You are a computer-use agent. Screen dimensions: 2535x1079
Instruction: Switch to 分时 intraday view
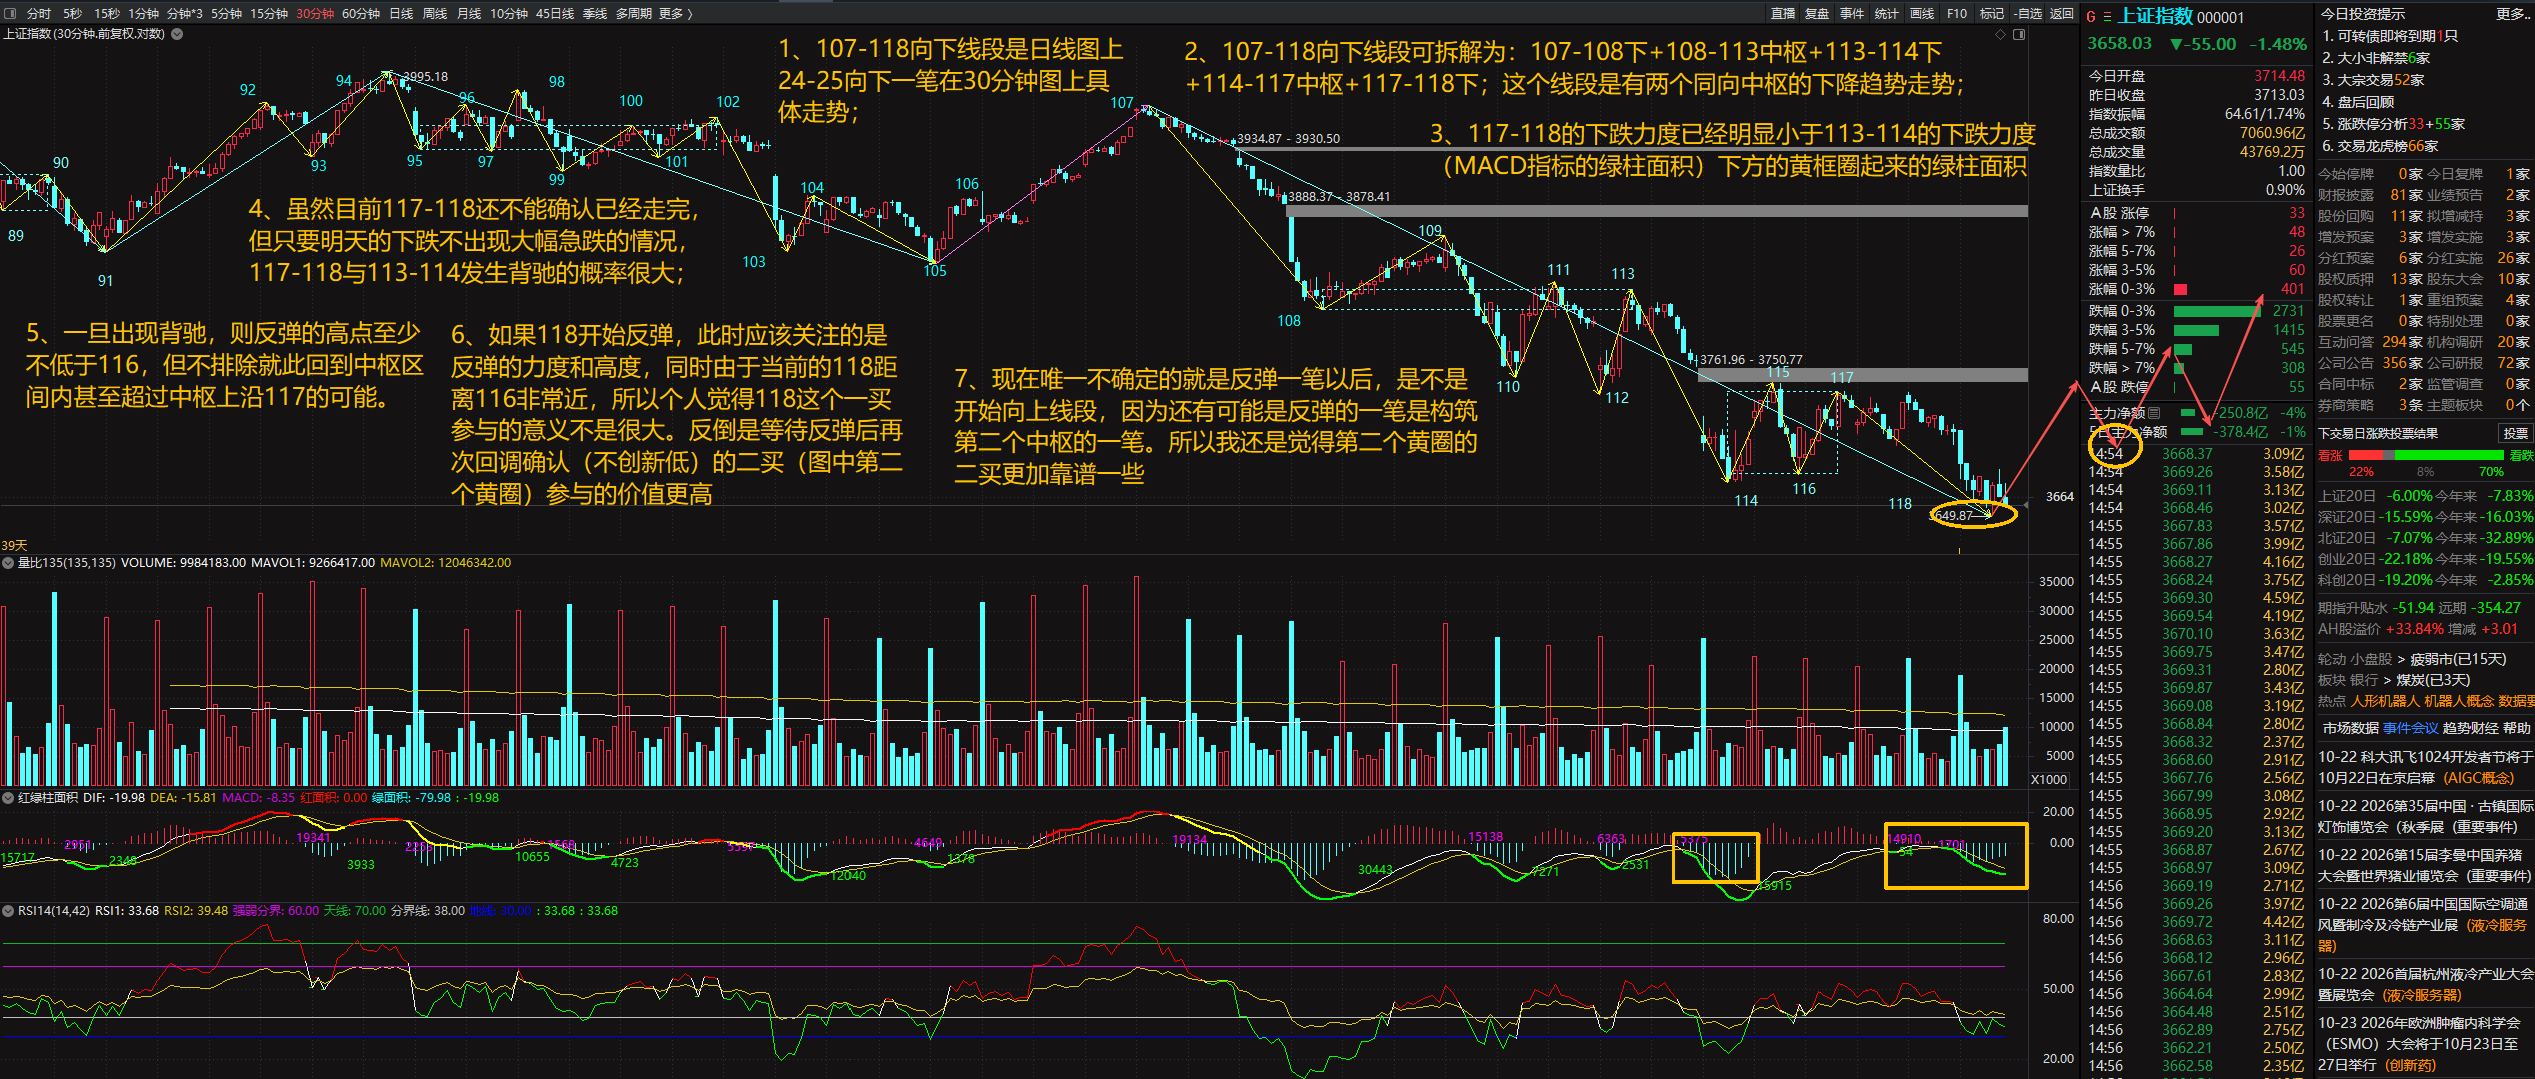point(39,14)
